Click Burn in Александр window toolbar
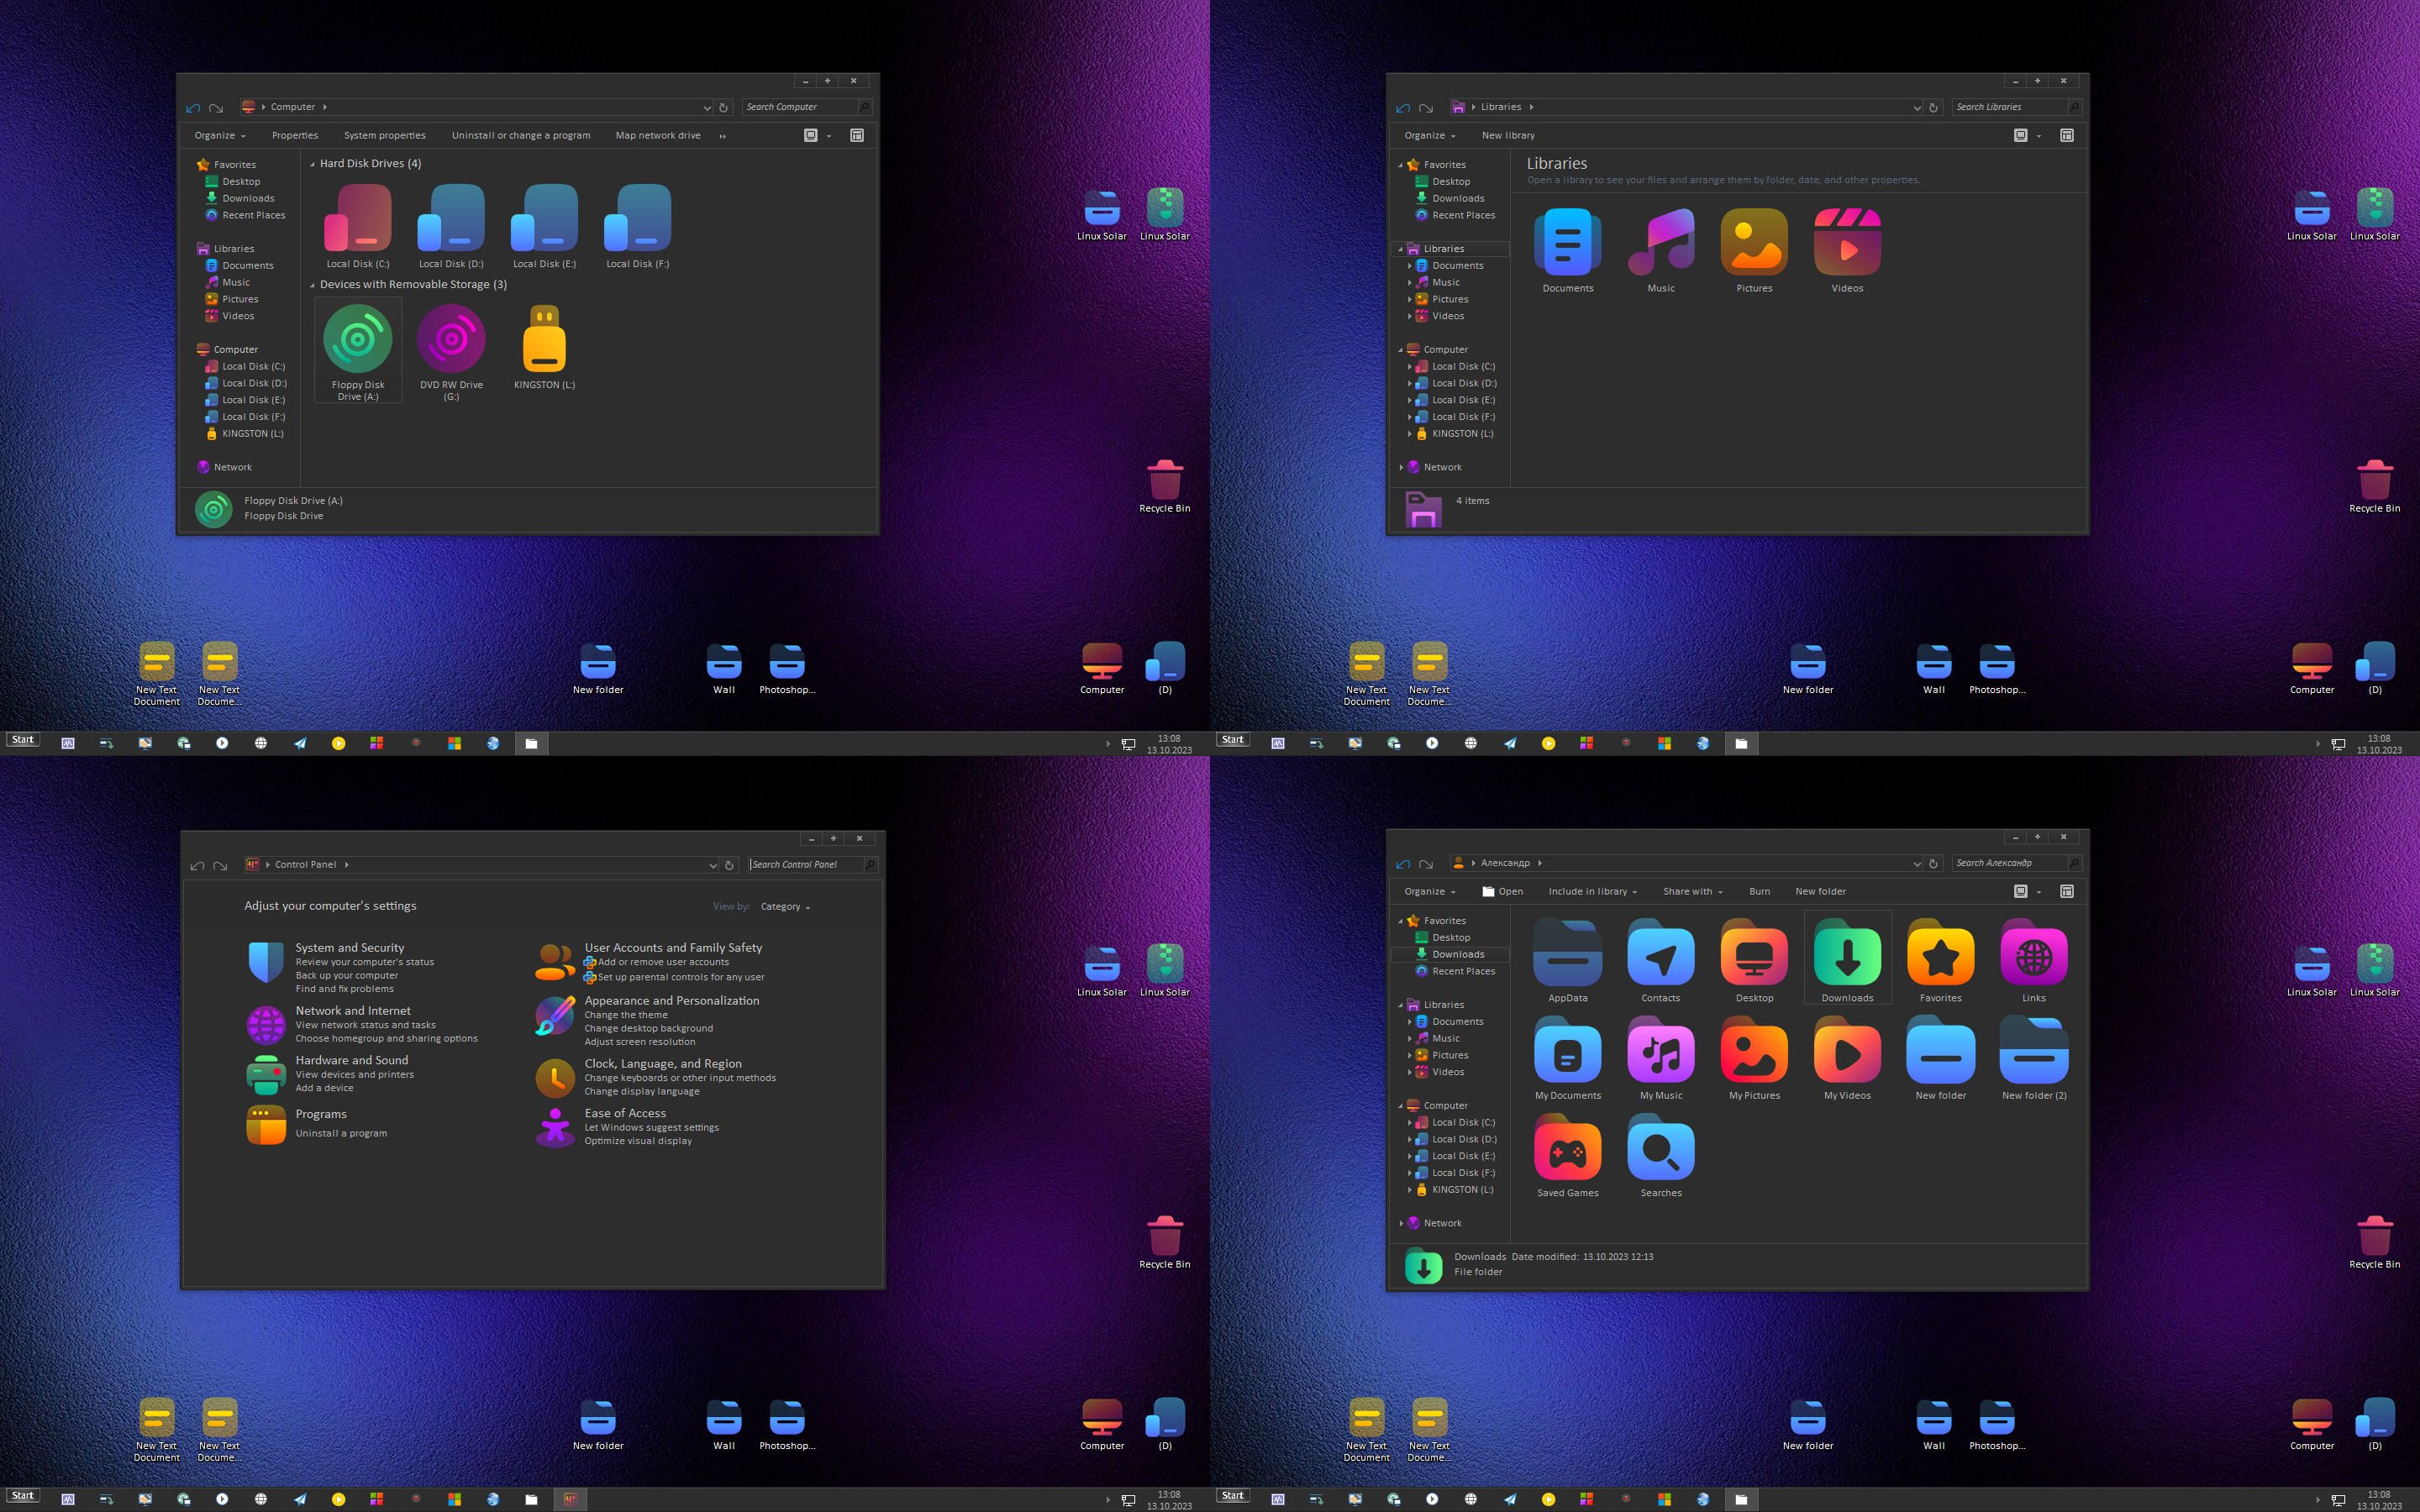2420x1512 pixels. coord(1759,891)
